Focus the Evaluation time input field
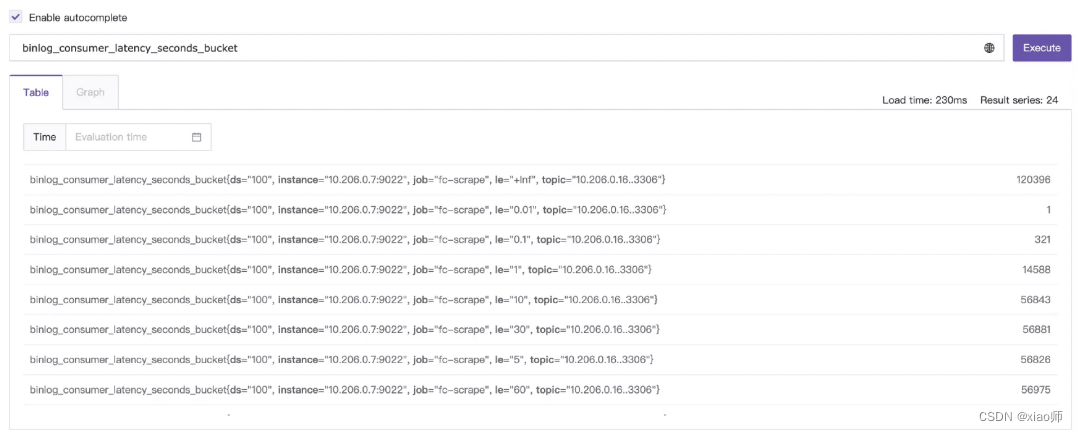Viewport: 1078px width, 432px height. (x=138, y=137)
